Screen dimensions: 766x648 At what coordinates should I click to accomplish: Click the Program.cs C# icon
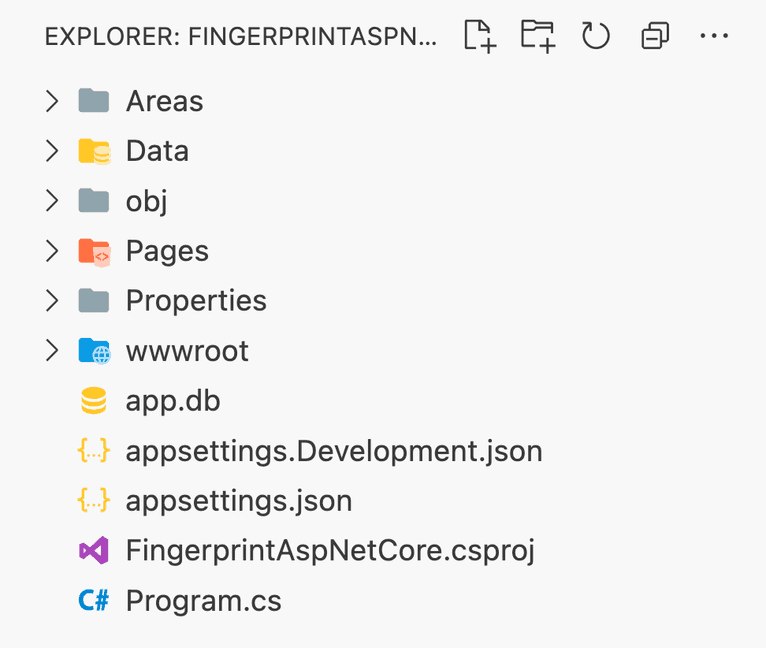tap(93, 601)
